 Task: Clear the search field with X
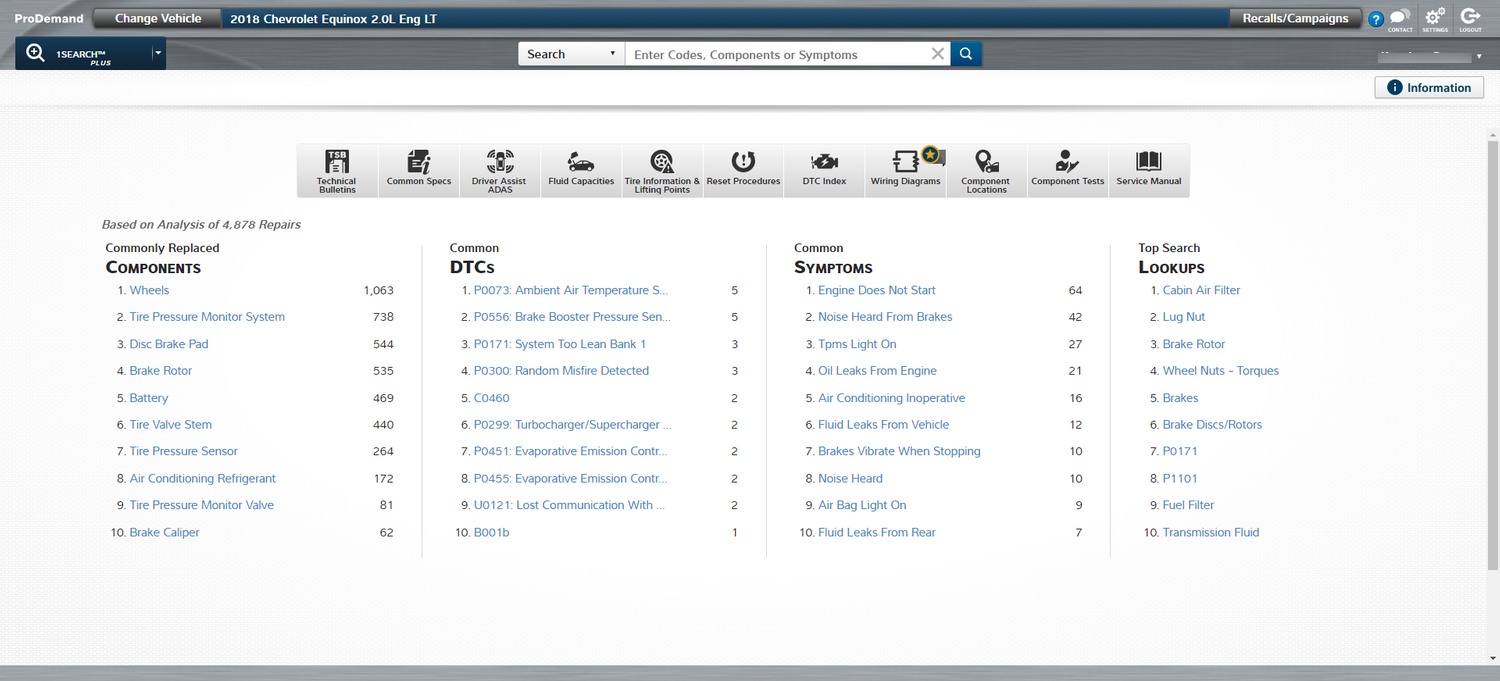click(937, 54)
